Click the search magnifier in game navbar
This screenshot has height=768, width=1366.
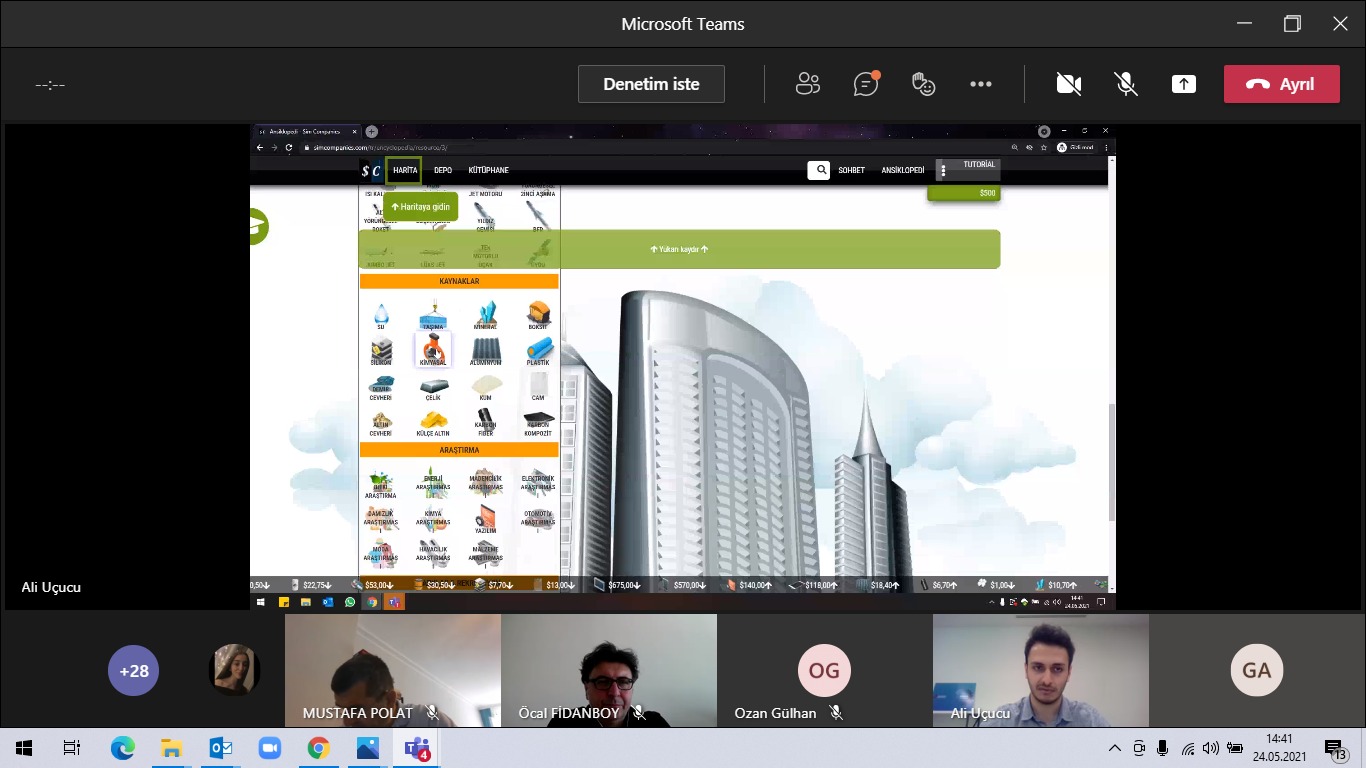[x=819, y=170]
